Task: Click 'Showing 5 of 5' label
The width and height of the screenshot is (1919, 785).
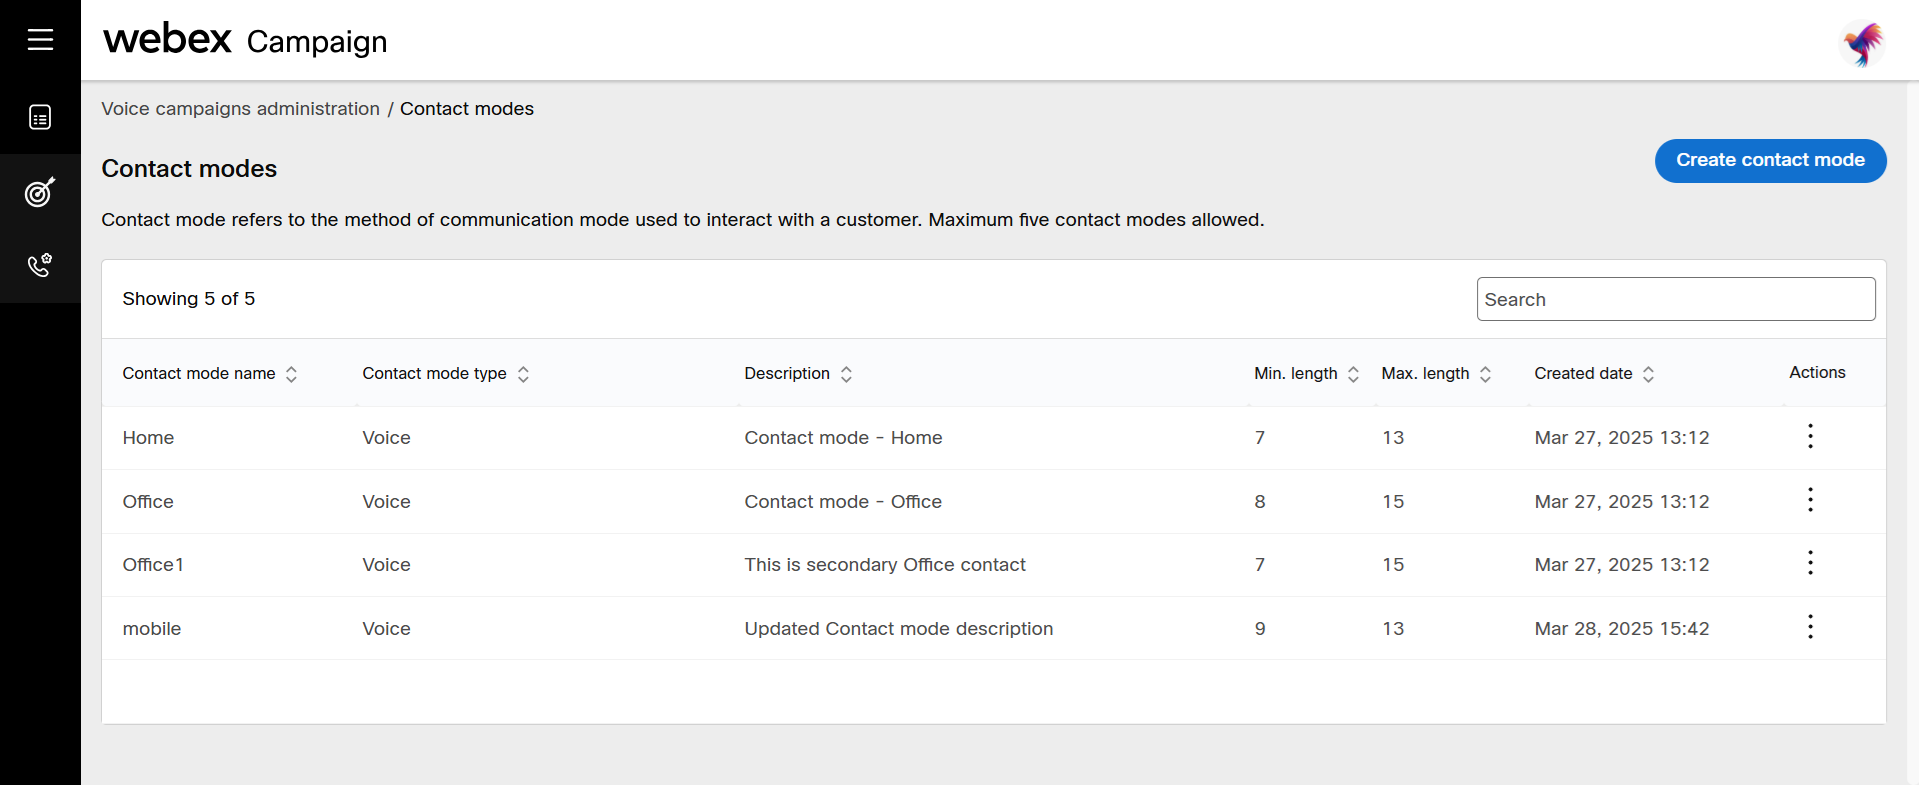Action: coord(189,299)
